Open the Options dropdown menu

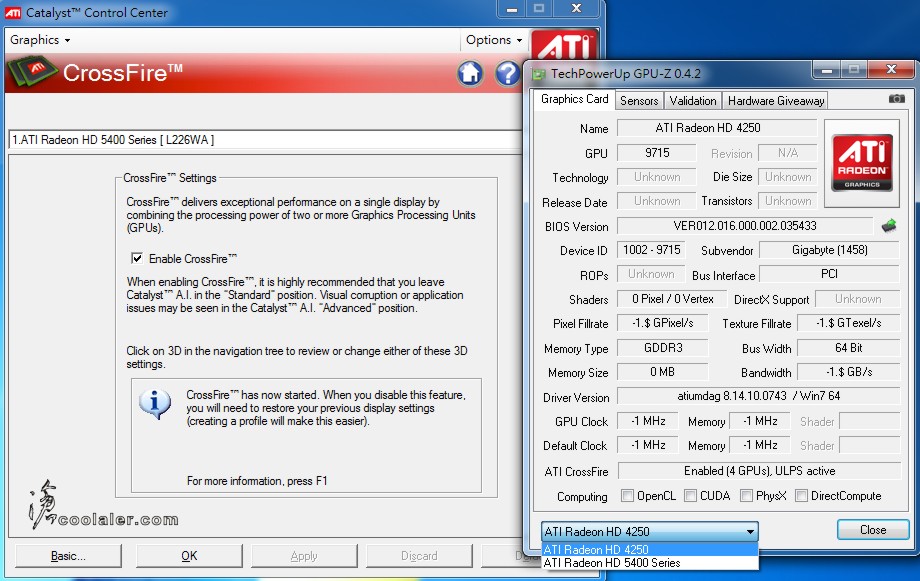click(493, 40)
